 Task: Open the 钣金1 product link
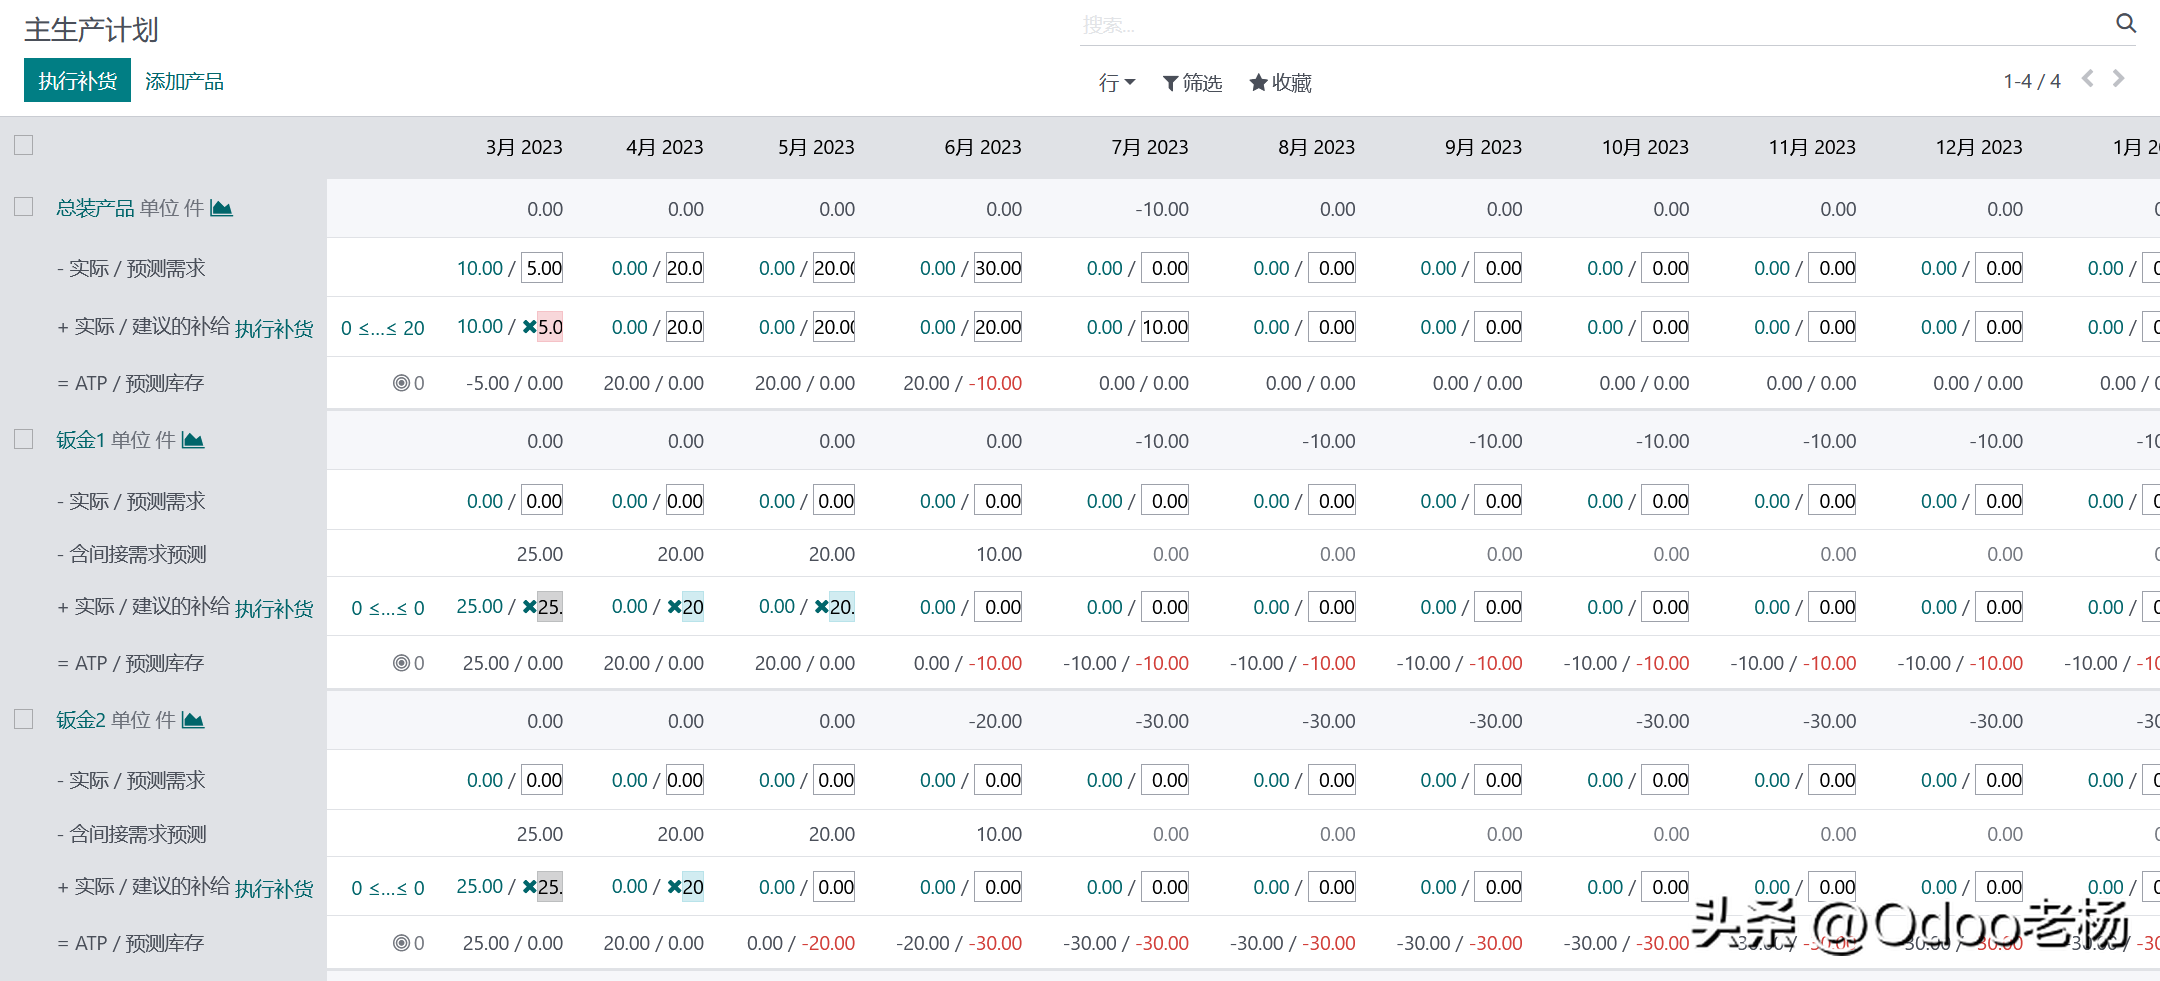tap(80, 440)
